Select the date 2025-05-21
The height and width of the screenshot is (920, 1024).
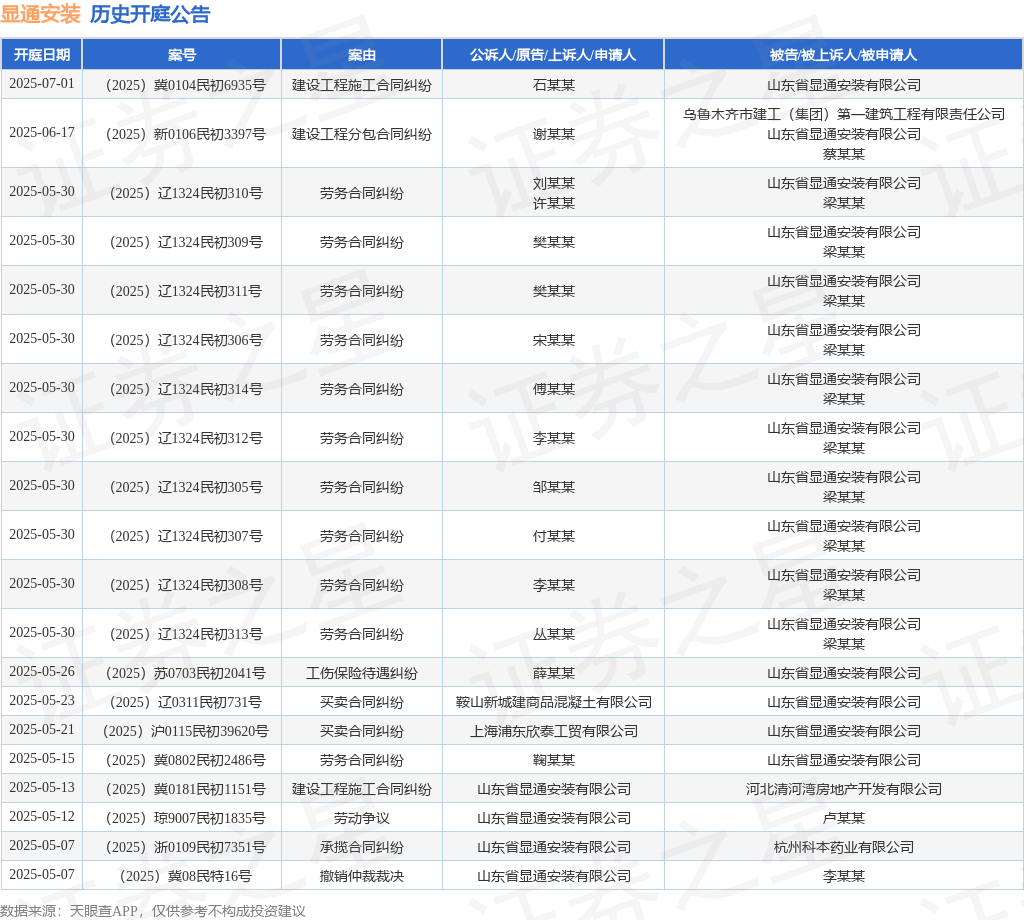pyautogui.click(x=42, y=729)
